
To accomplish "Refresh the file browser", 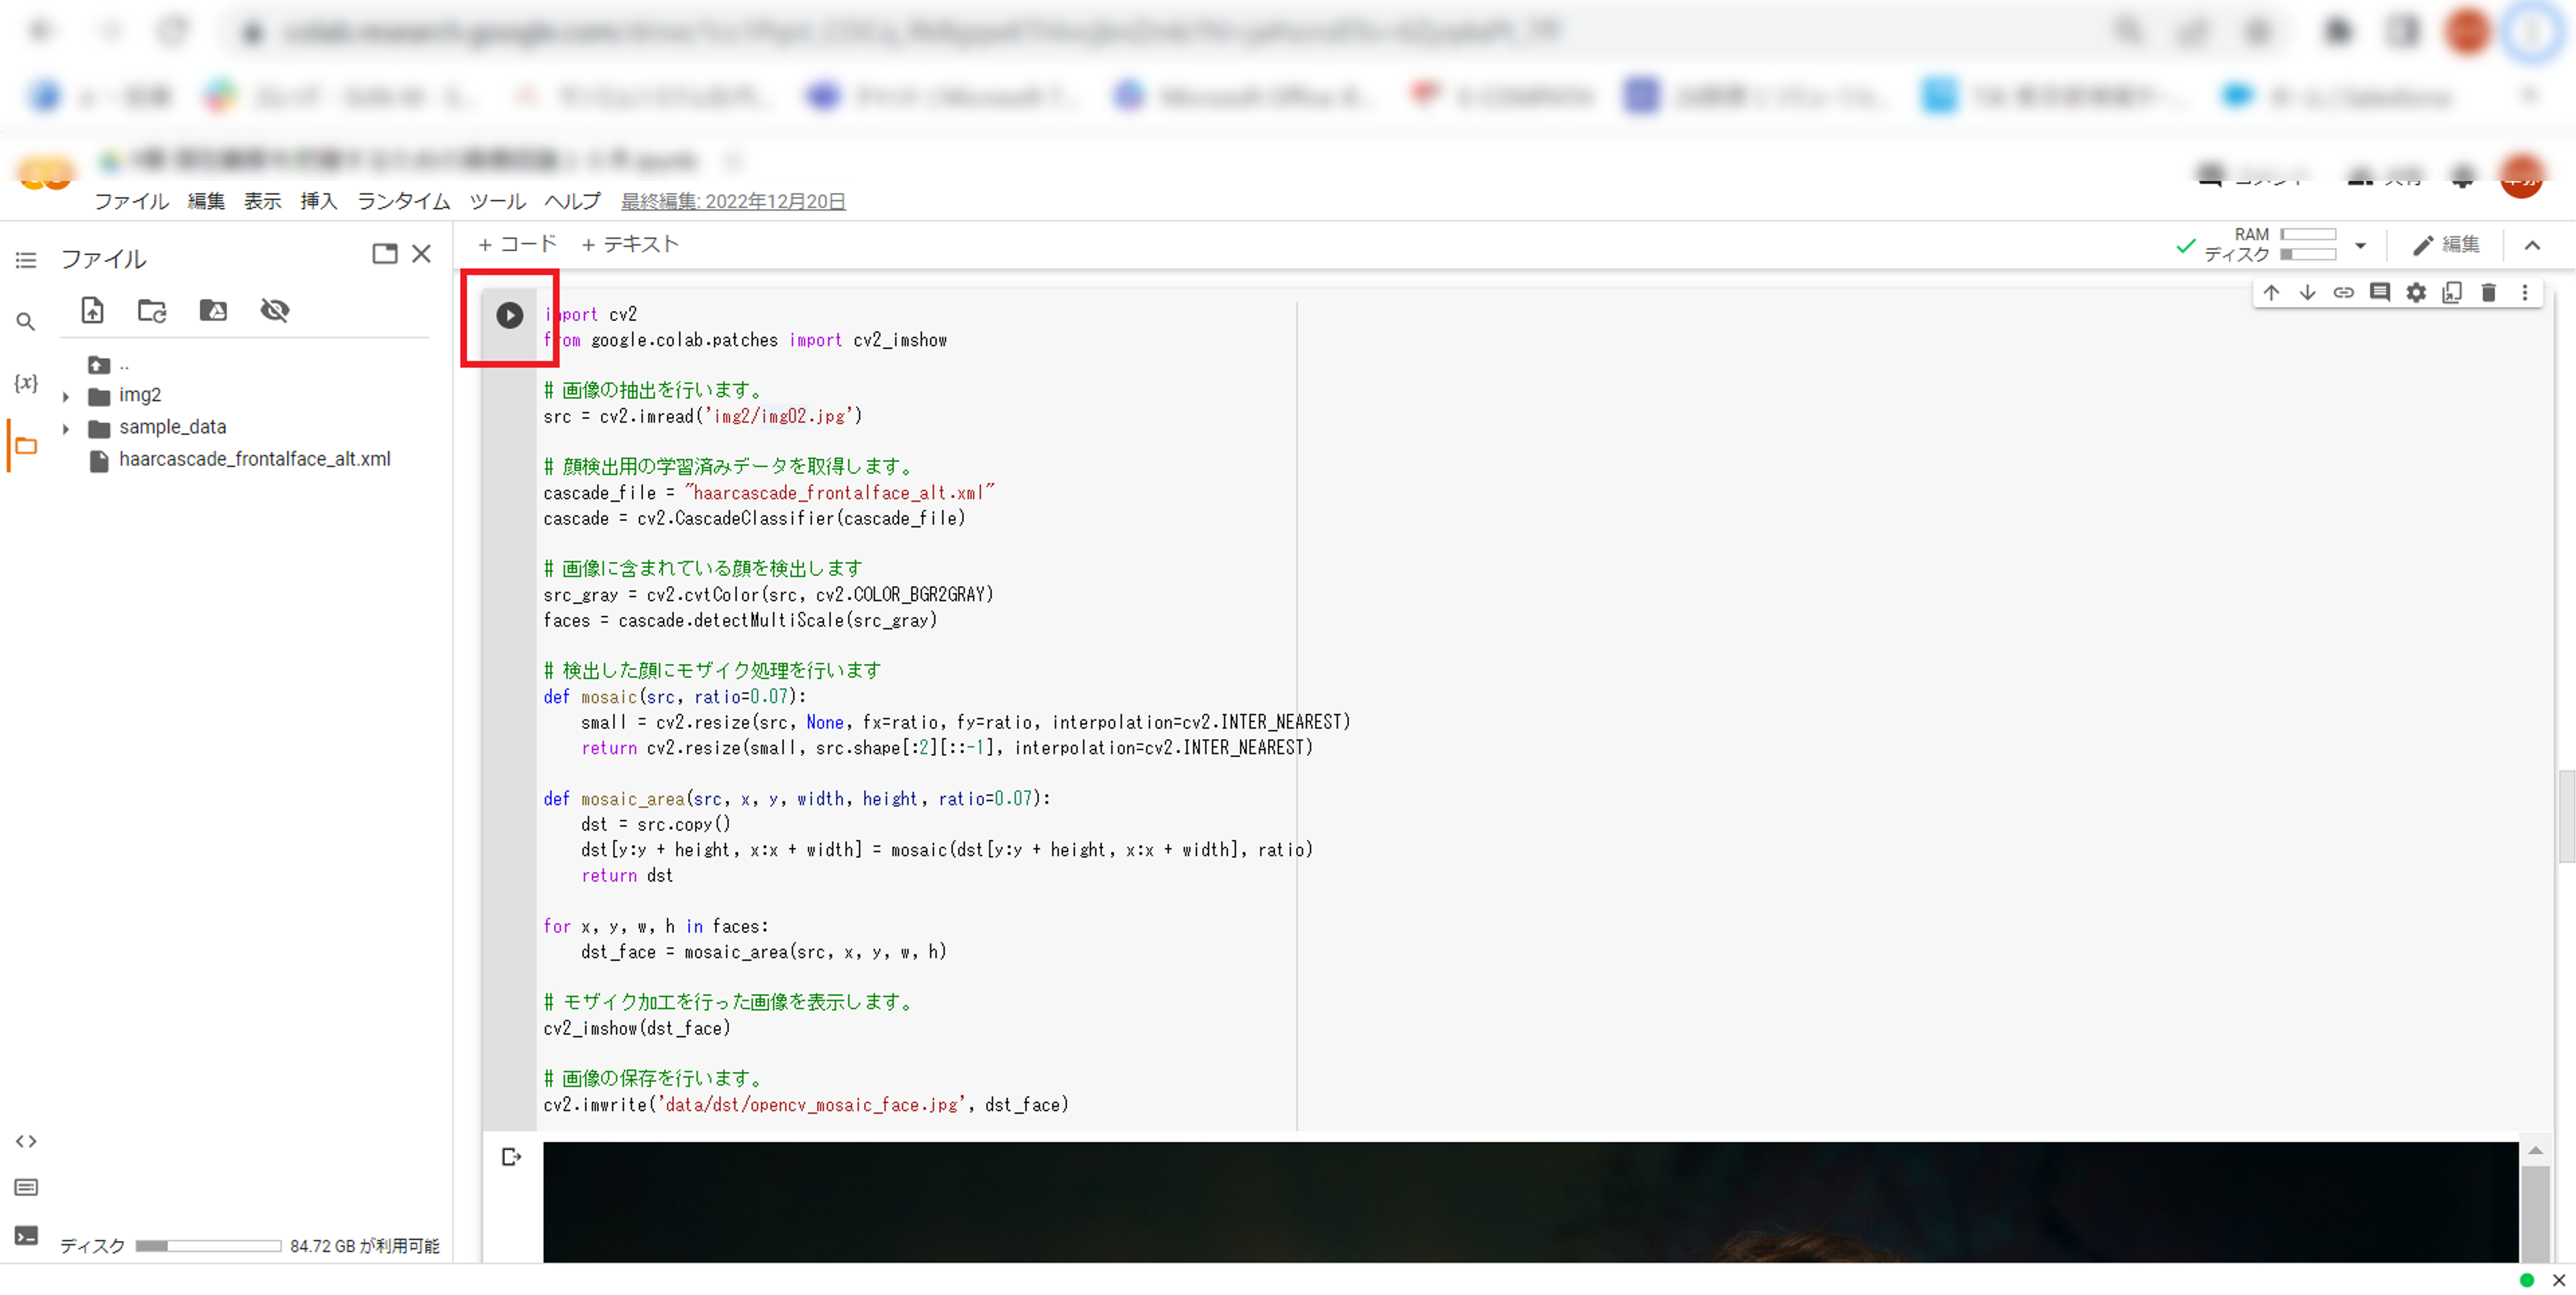I will pyautogui.click(x=152, y=310).
